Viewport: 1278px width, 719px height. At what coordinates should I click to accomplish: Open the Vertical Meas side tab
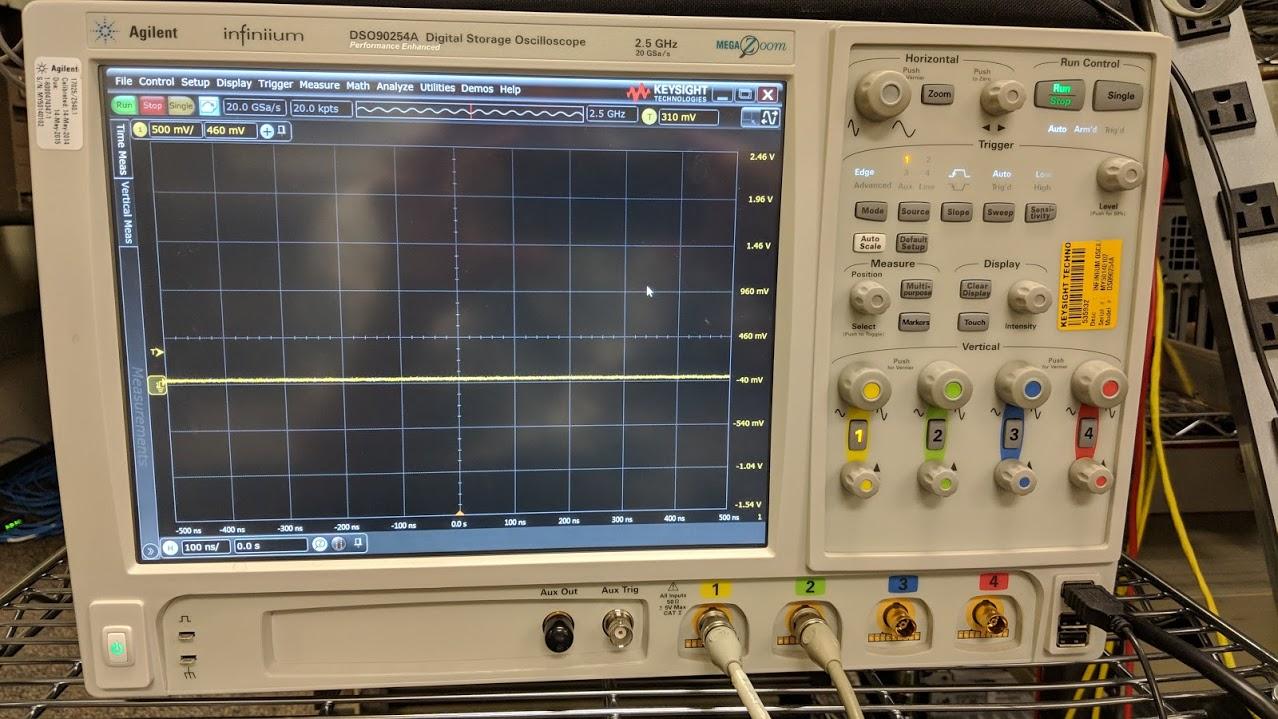(126, 211)
